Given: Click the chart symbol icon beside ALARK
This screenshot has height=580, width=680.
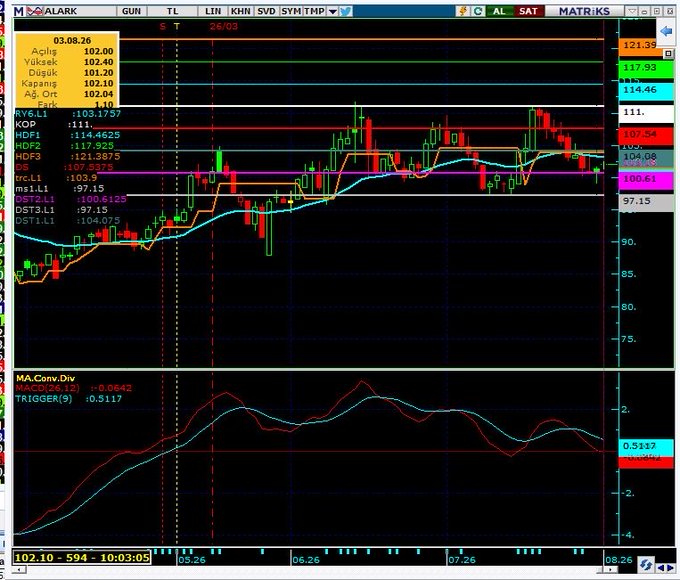Looking at the screenshot, I should tap(35, 11).
